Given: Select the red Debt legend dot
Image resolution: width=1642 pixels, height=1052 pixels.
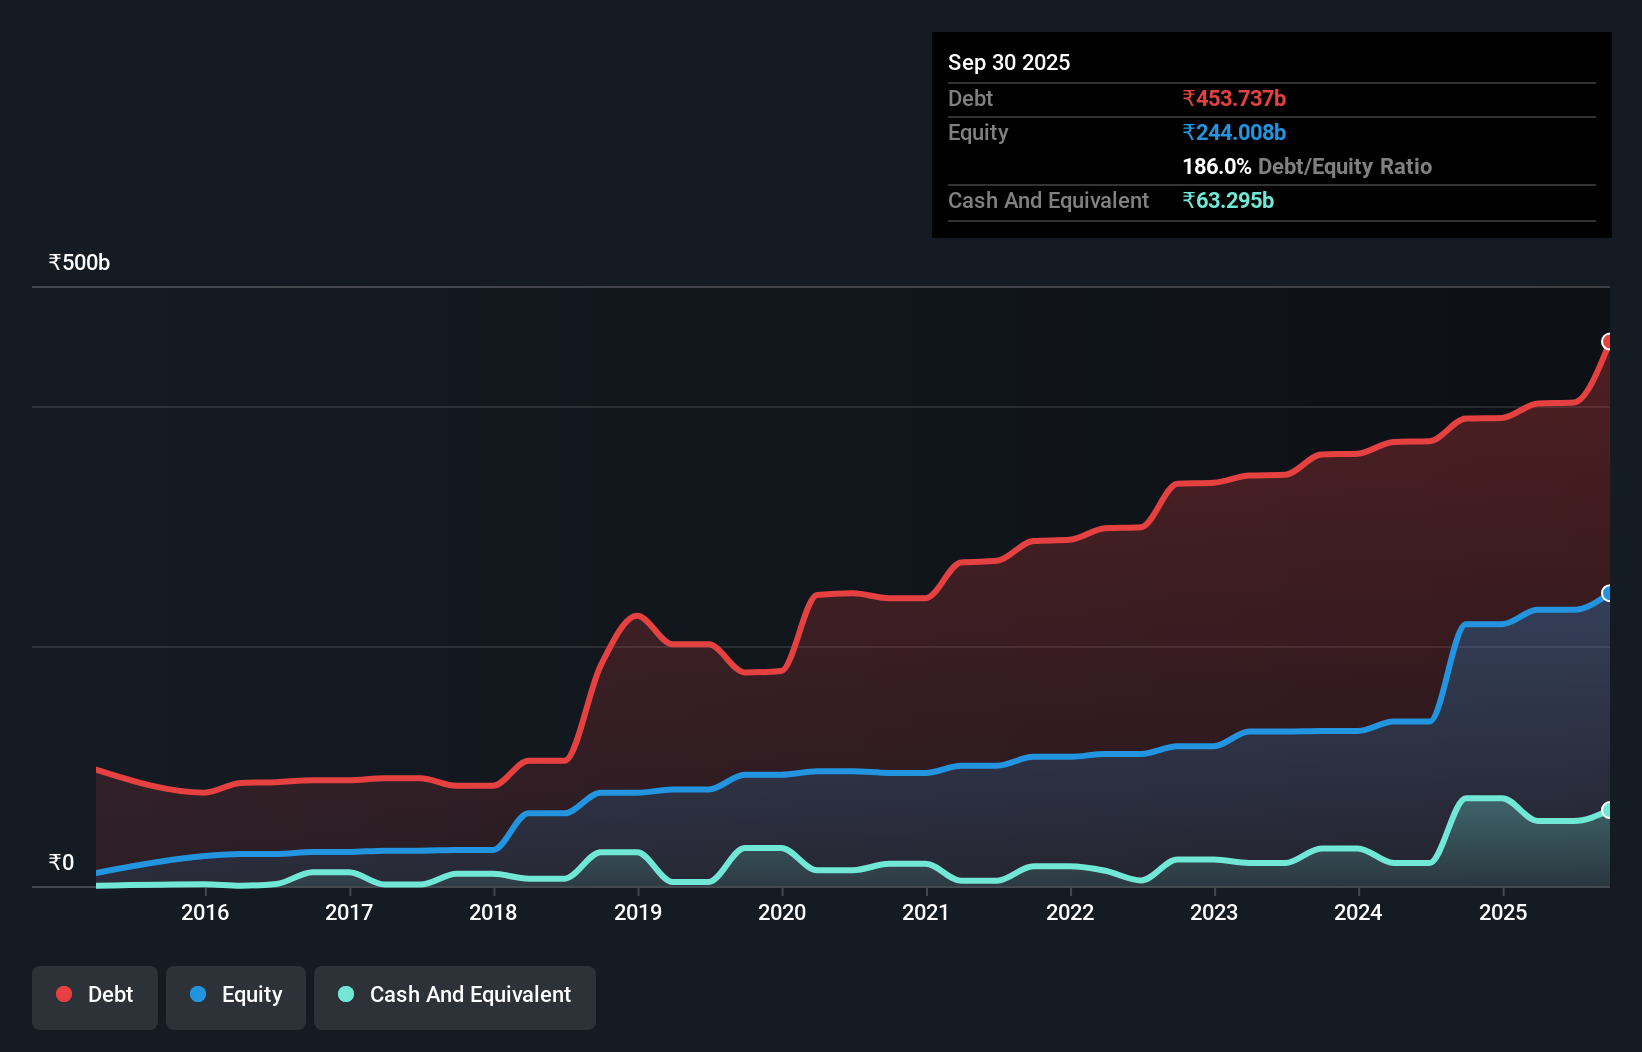Looking at the screenshot, I should pos(63,994).
